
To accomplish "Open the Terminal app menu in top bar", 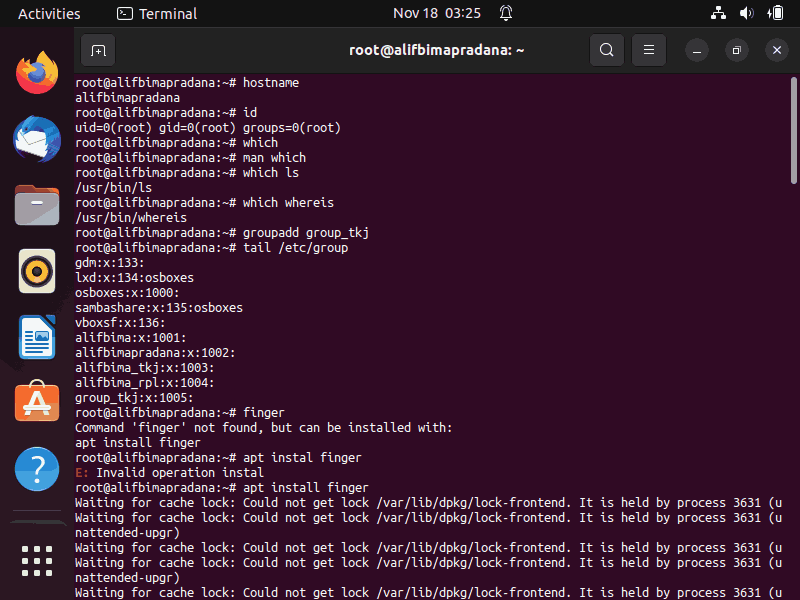I will point(157,13).
